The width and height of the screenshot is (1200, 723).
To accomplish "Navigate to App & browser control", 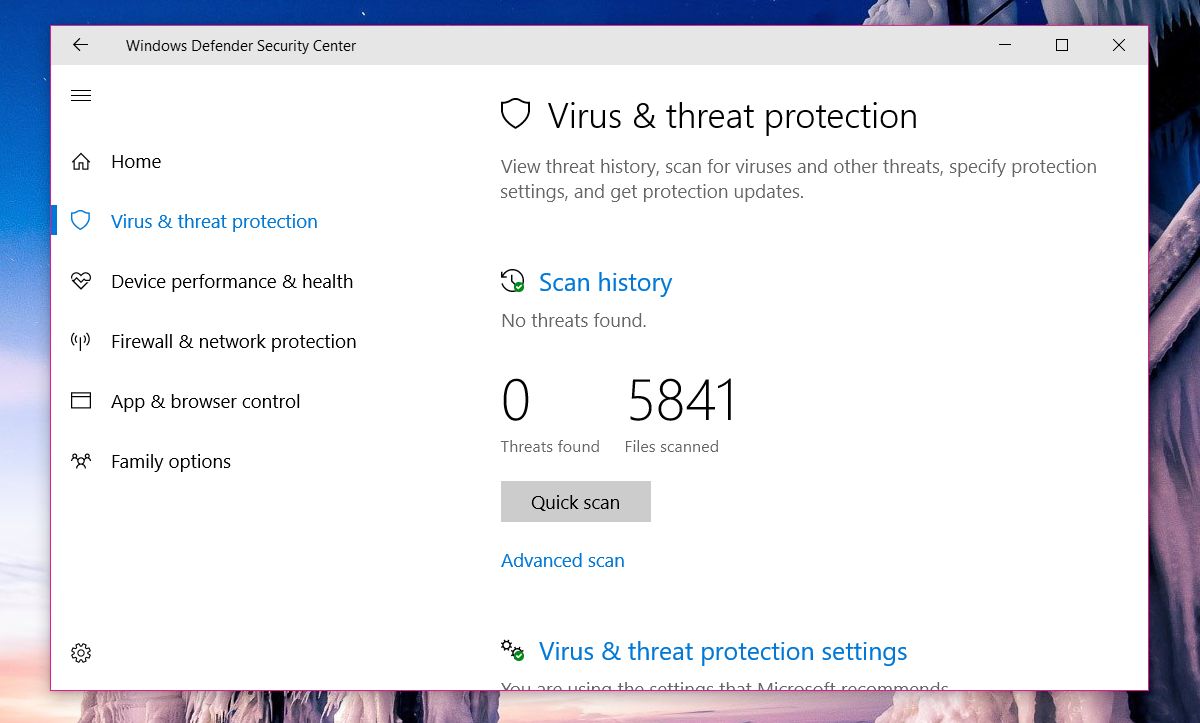I will [x=205, y=402].
